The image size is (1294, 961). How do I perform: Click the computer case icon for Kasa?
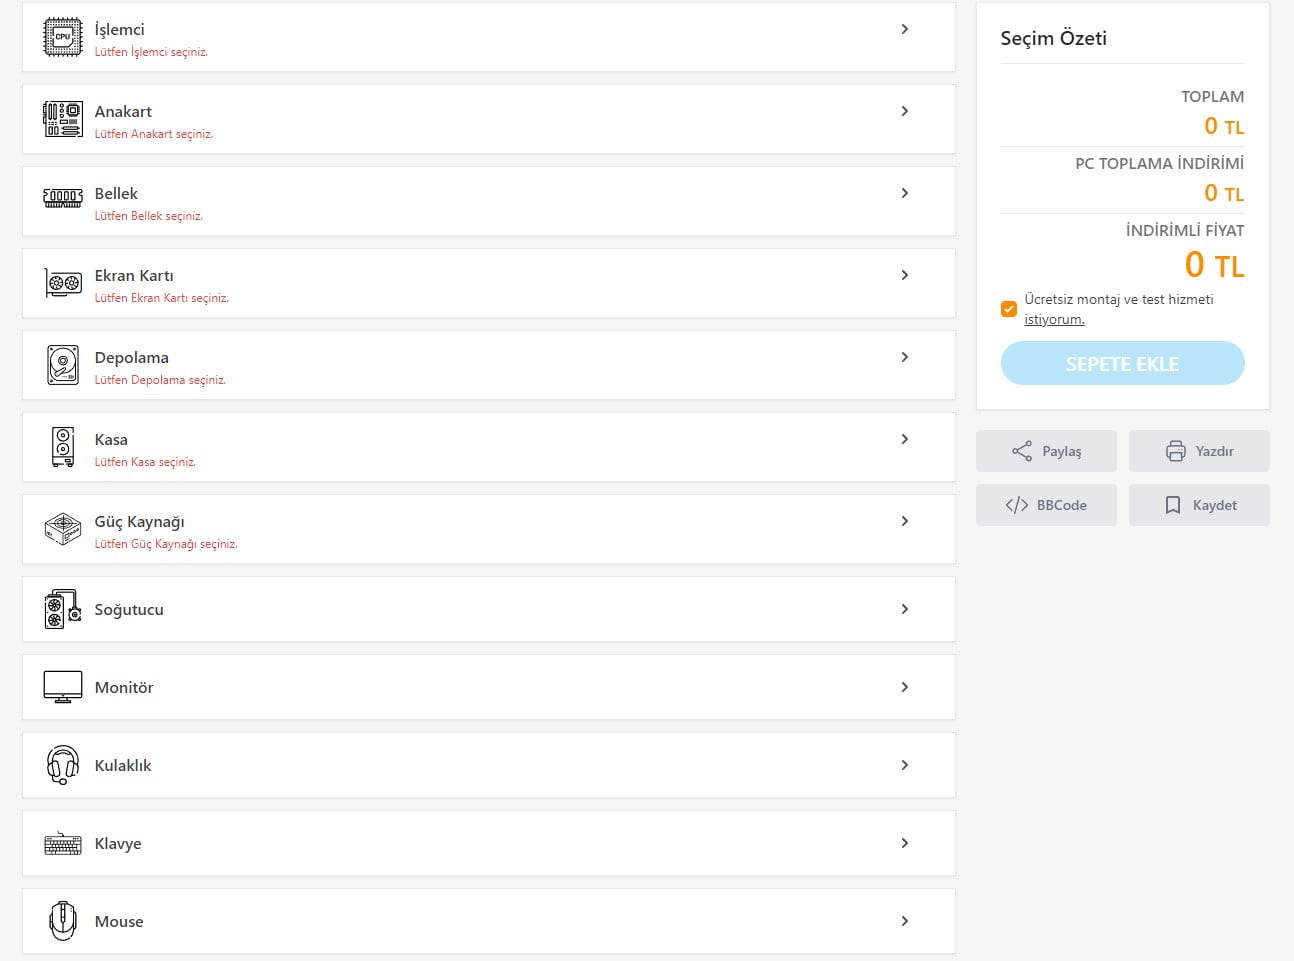coord(63,447)
